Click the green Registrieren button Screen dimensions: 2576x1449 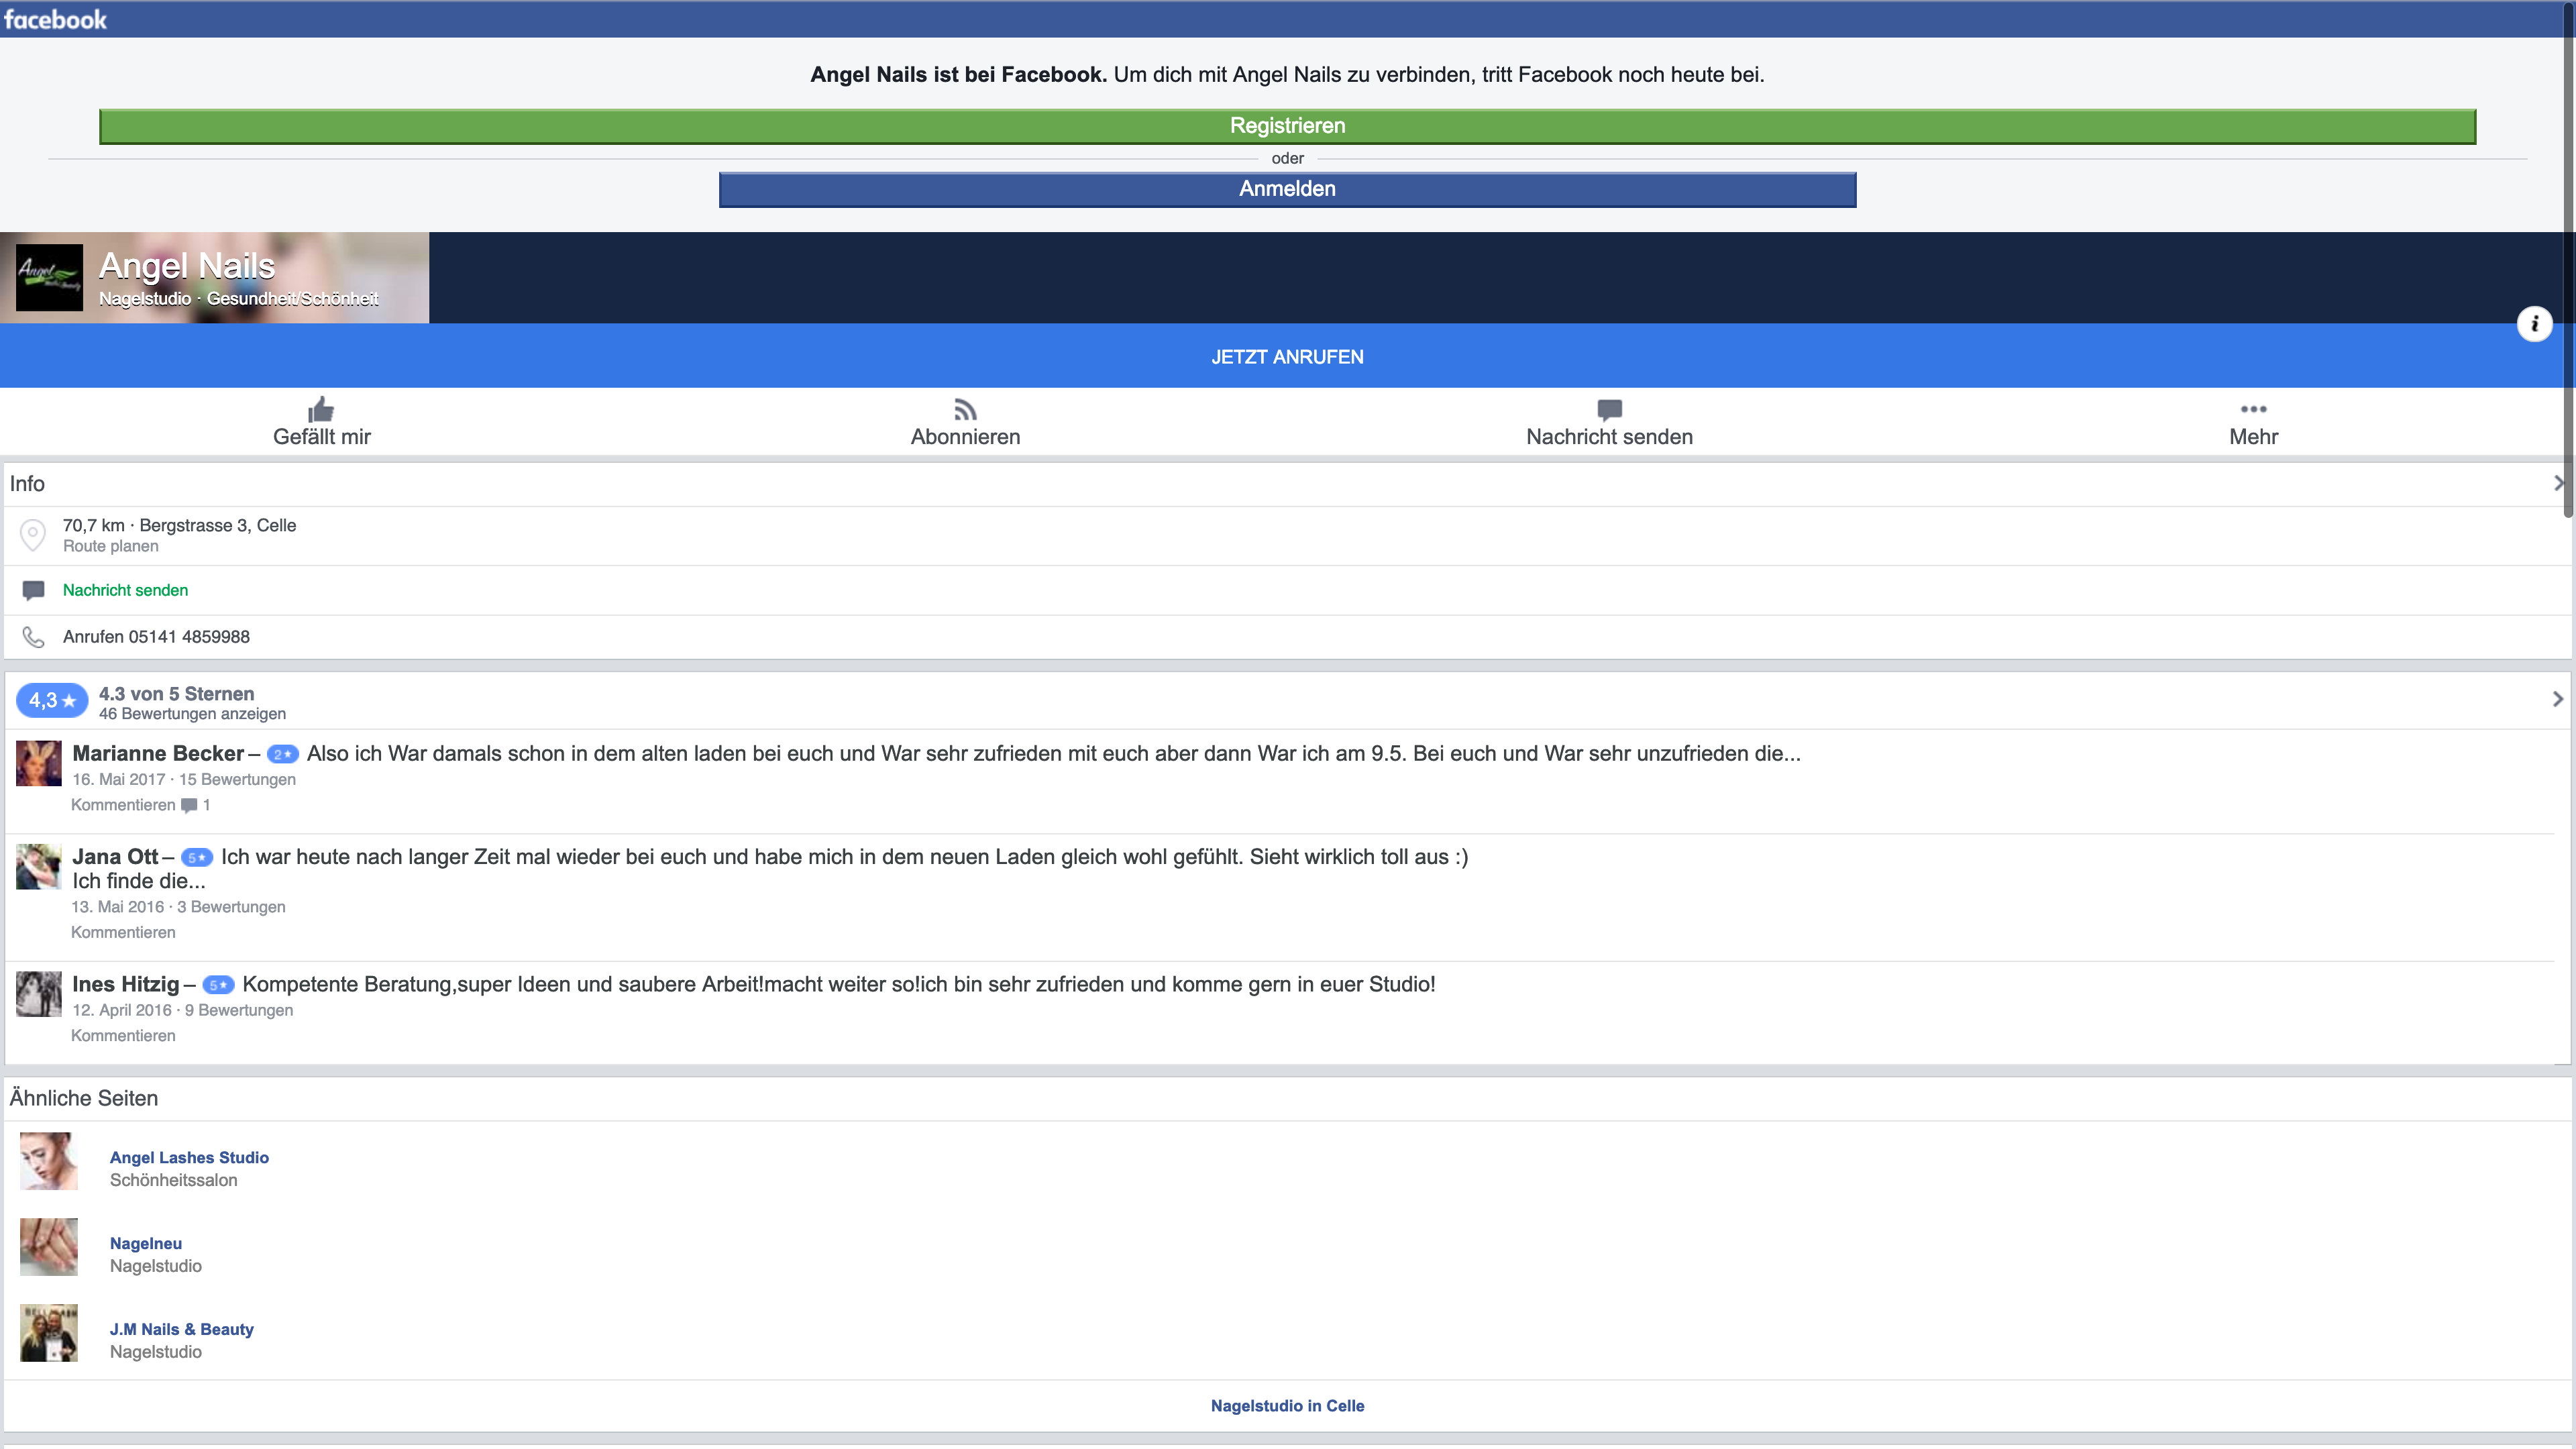(1287, 126)
